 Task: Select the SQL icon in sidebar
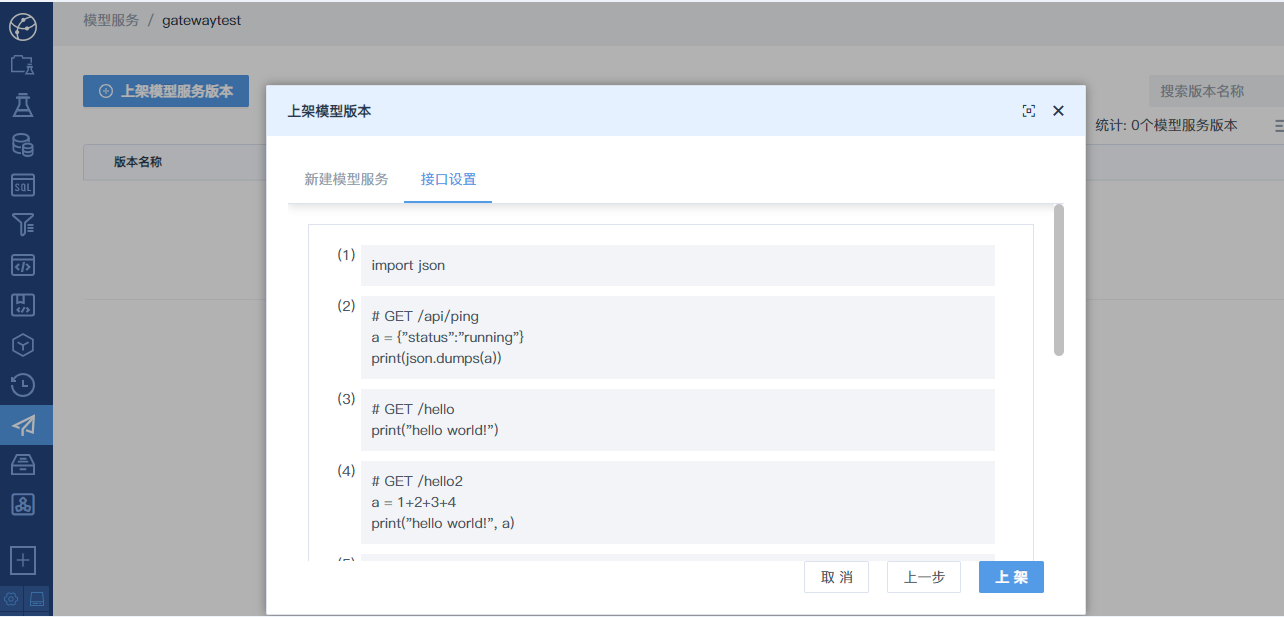point(22,185)
